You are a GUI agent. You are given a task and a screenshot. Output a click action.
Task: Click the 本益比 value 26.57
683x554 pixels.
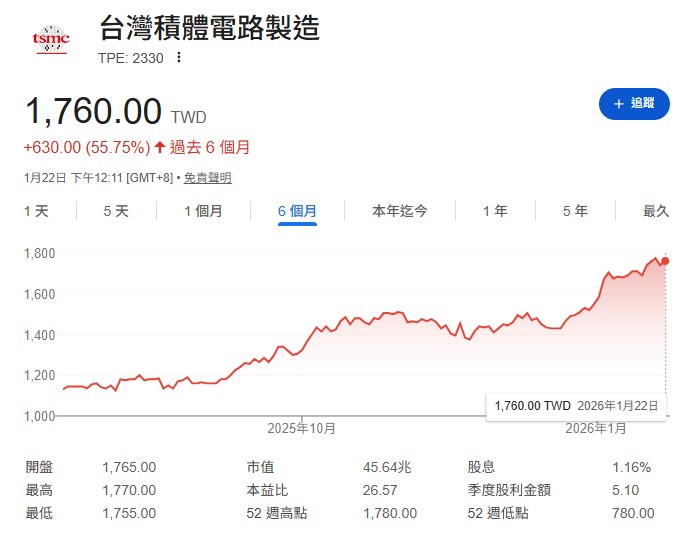tap(380, 490)
